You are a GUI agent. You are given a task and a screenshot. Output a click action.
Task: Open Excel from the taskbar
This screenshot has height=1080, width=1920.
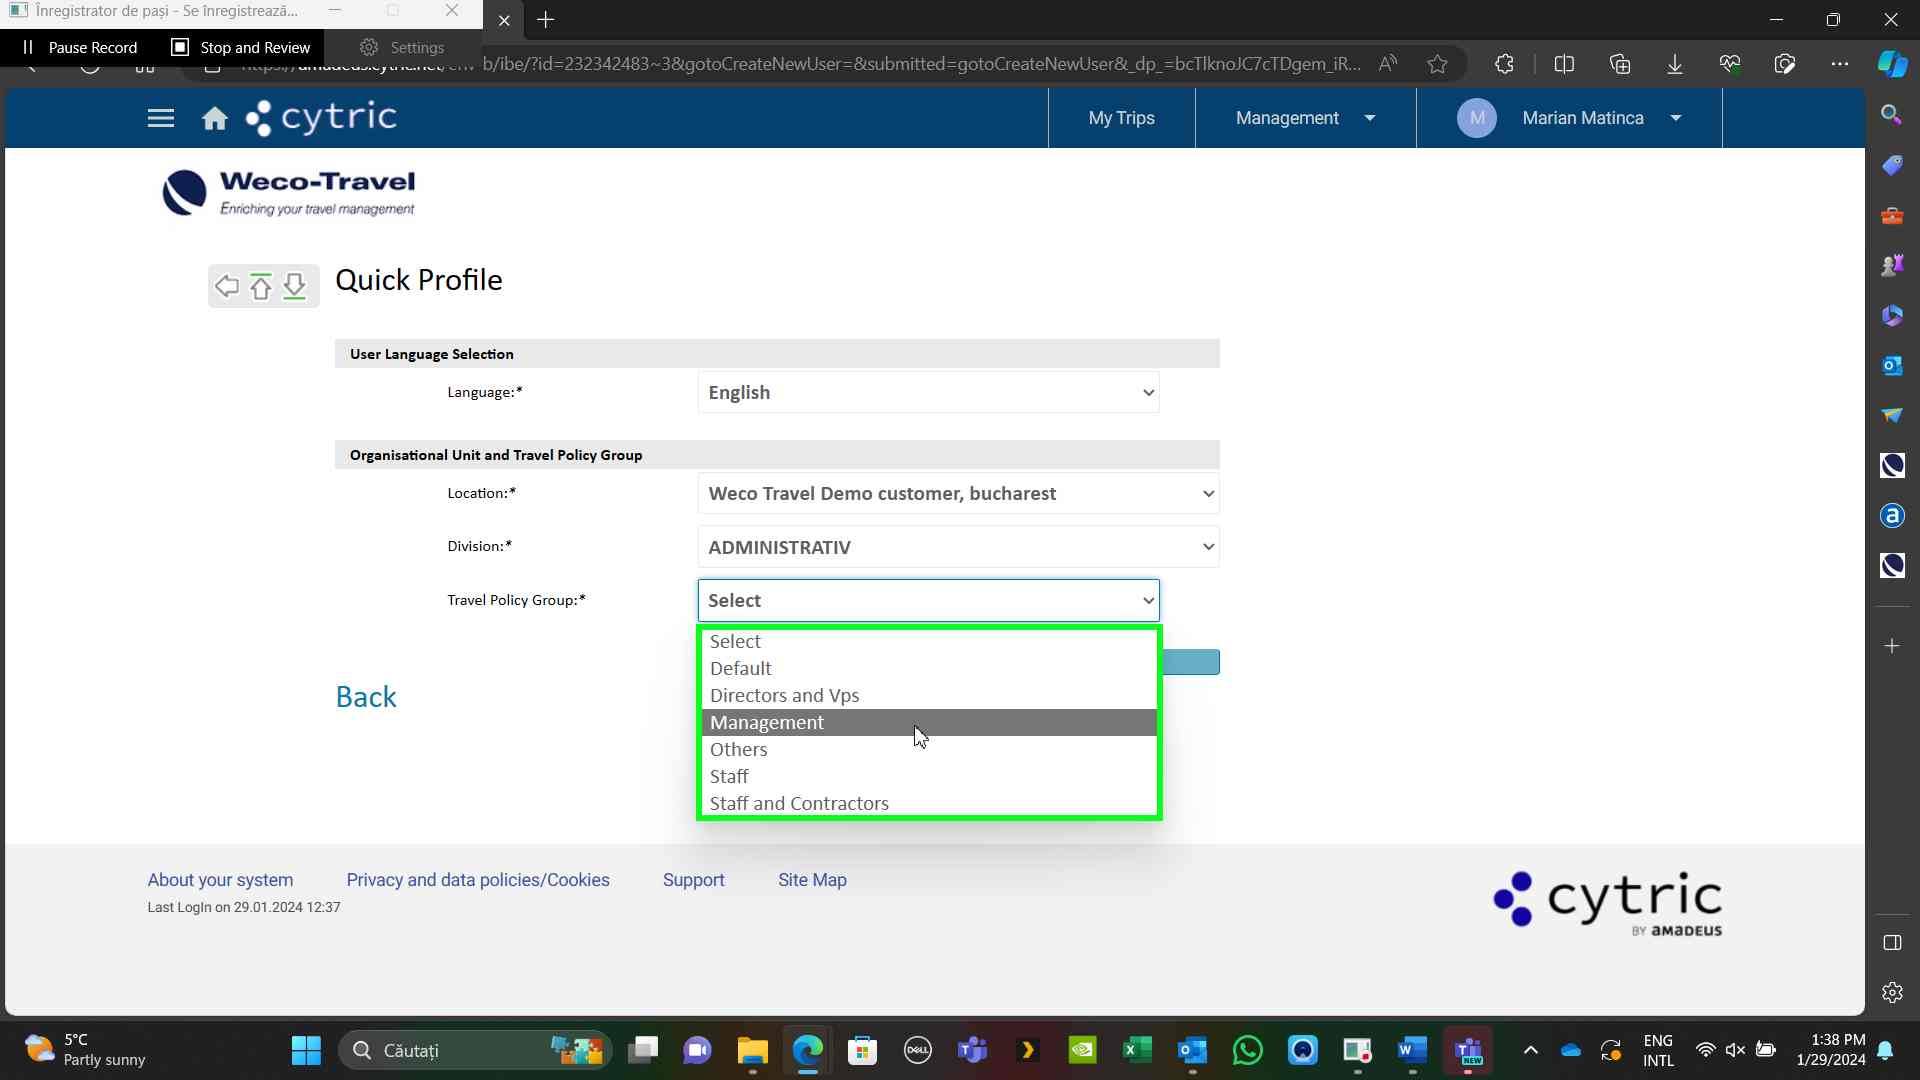pyautogui.click(x=1137, y=1050)
